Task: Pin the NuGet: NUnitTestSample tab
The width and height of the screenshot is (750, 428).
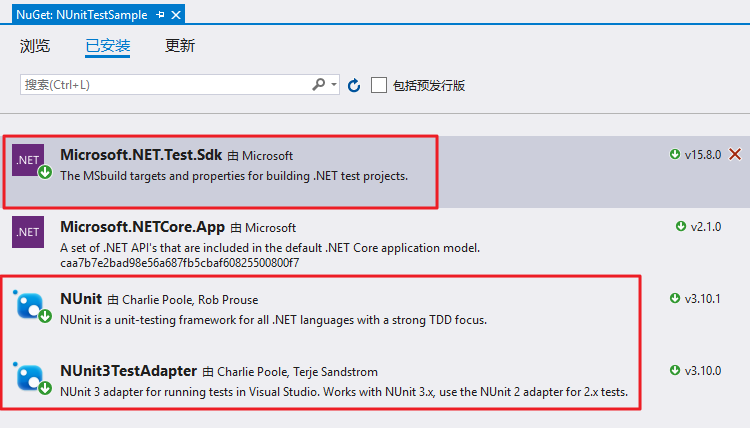Action: (x=160, y=15)
